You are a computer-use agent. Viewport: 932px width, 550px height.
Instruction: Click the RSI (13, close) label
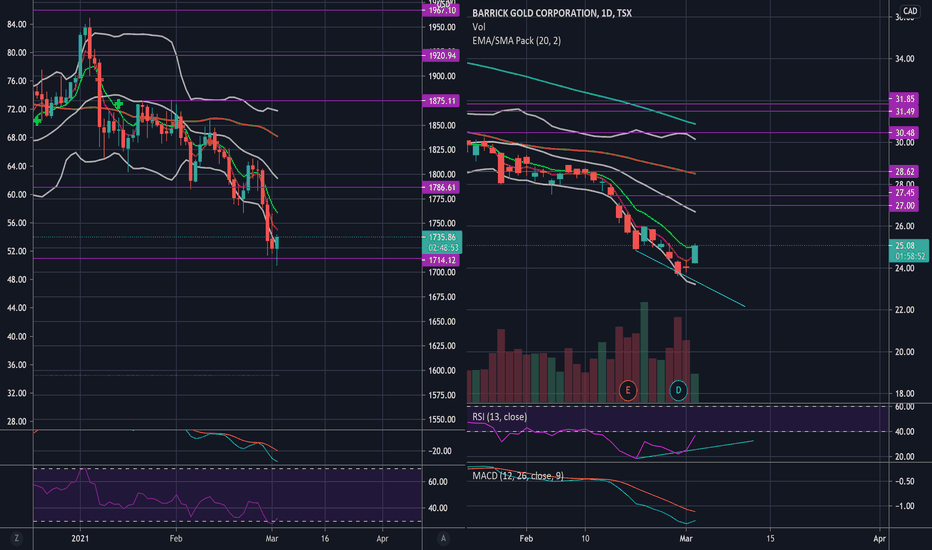point(499,417)
